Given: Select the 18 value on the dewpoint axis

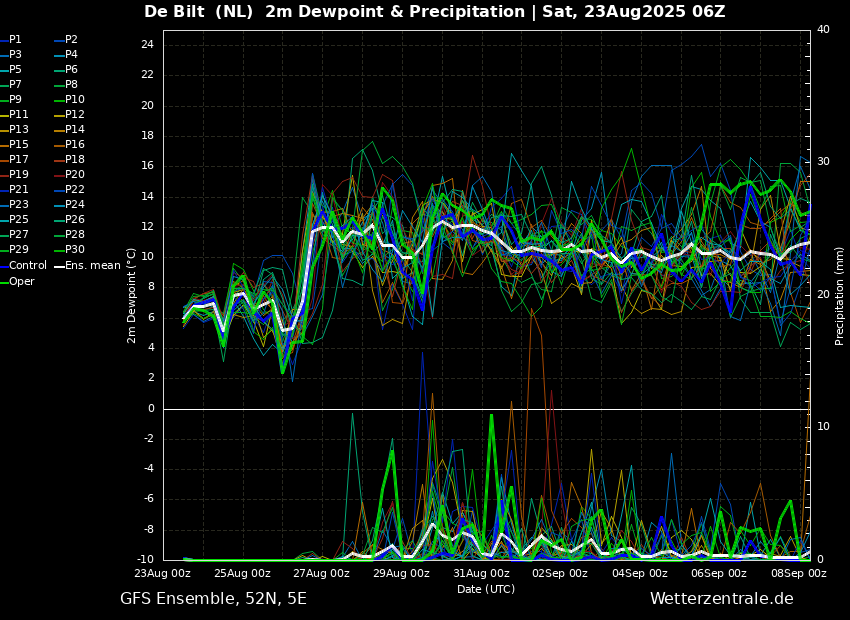Looking at the screenshot, I should pyautogui.click(x=147, y=135).
